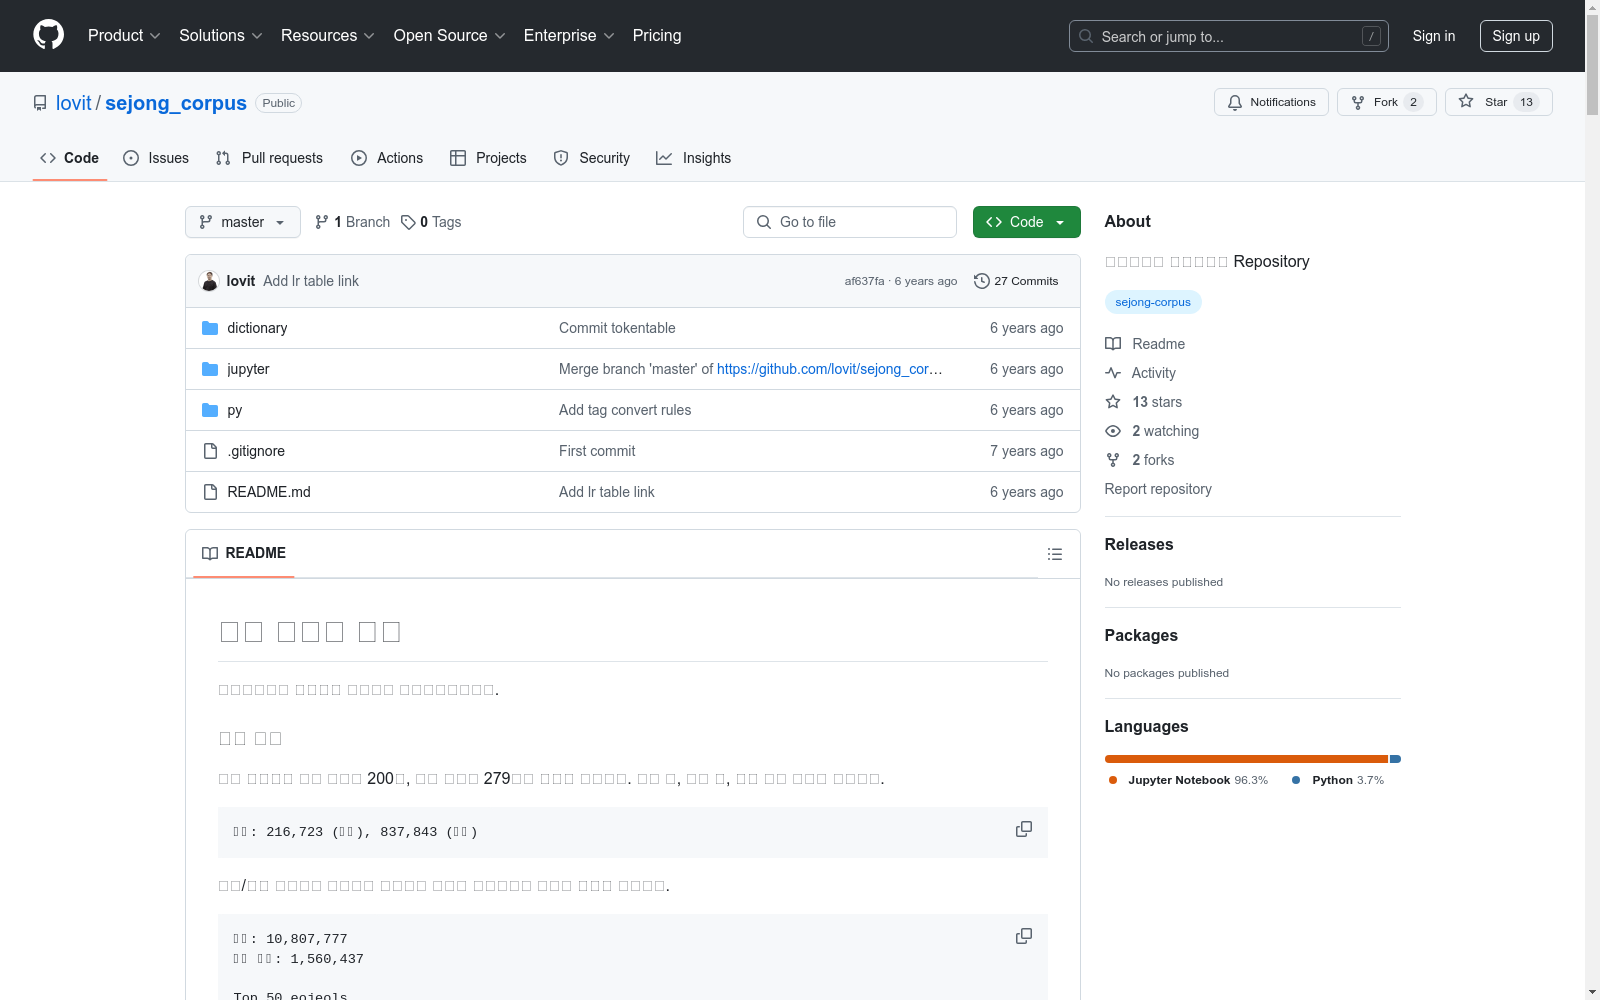Open the master branch selector
This screenshot has height=1000, width=1600.
243,222
